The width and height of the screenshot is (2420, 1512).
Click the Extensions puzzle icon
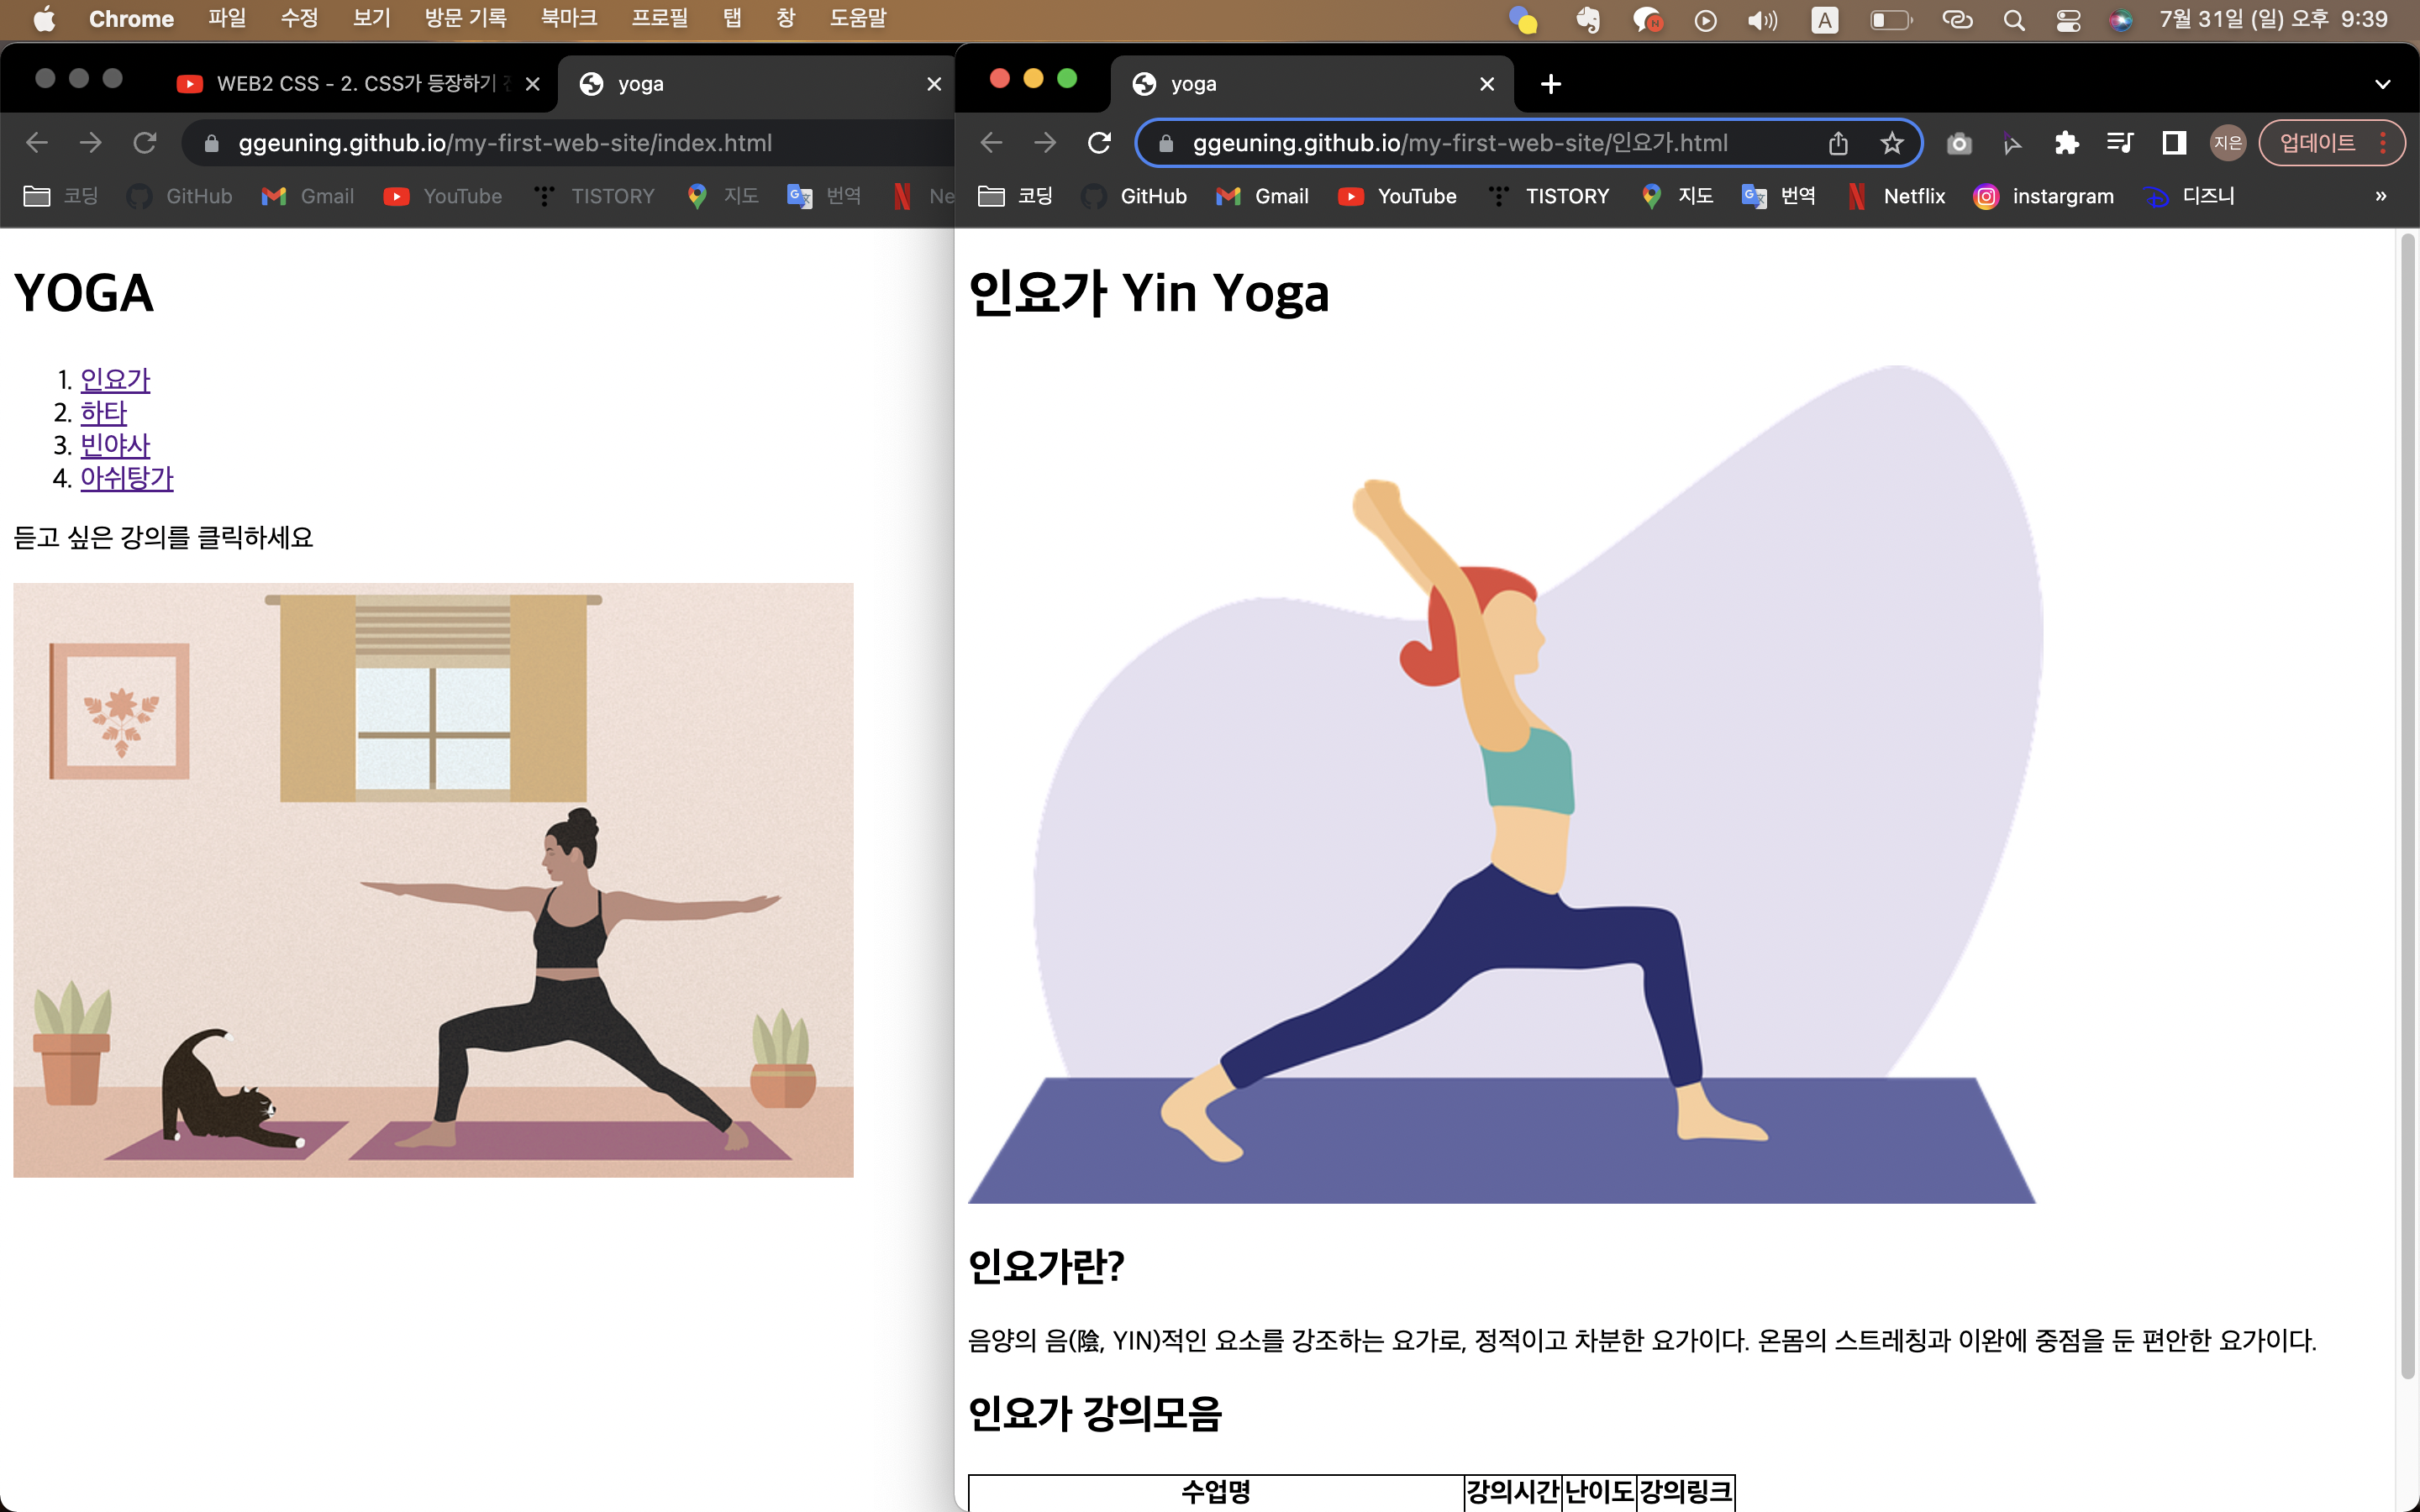click(2066, 143)
